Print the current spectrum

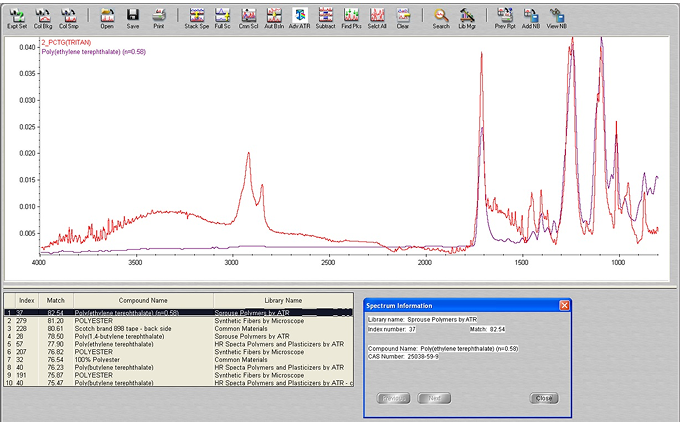pos(159,17)
